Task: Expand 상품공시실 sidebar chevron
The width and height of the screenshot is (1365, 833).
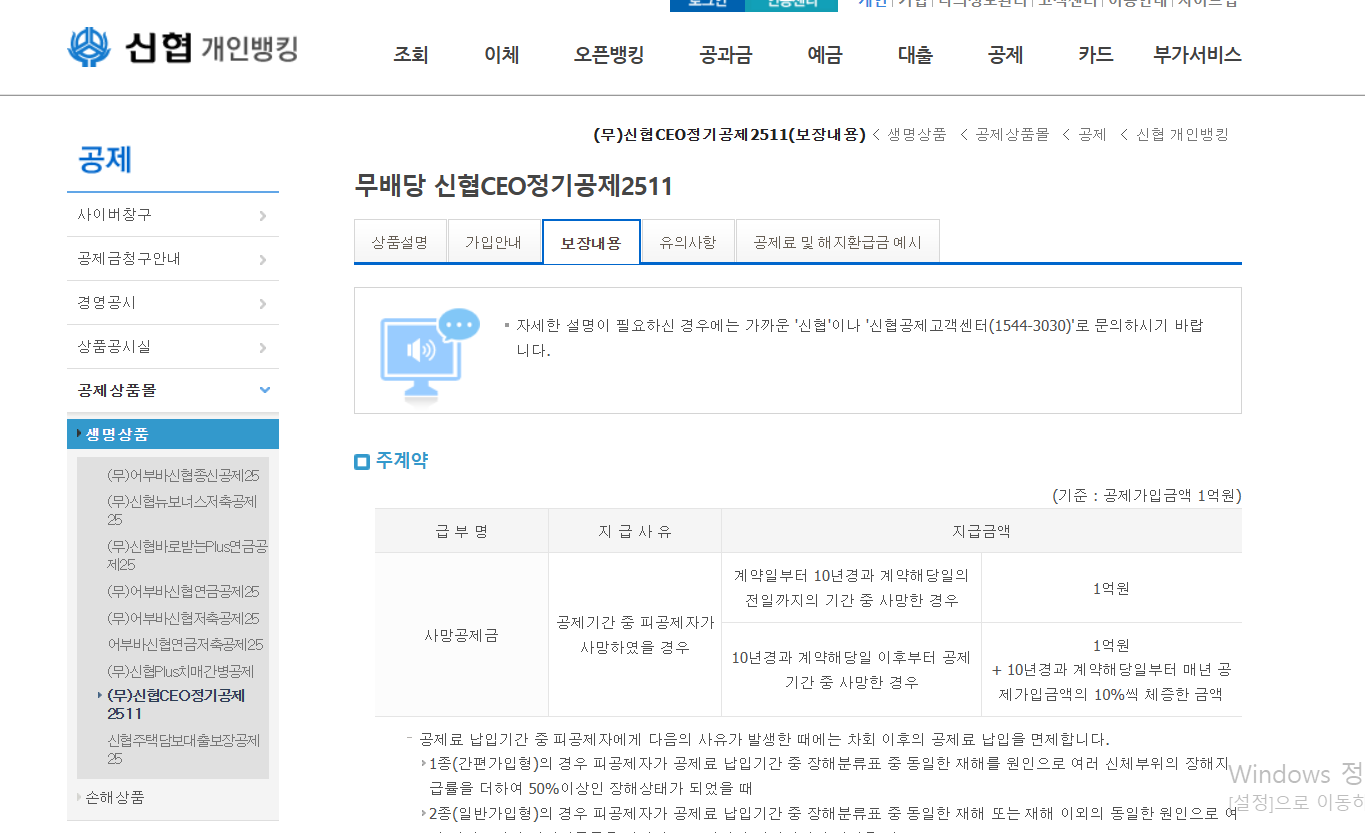Action: pos(263,348)
